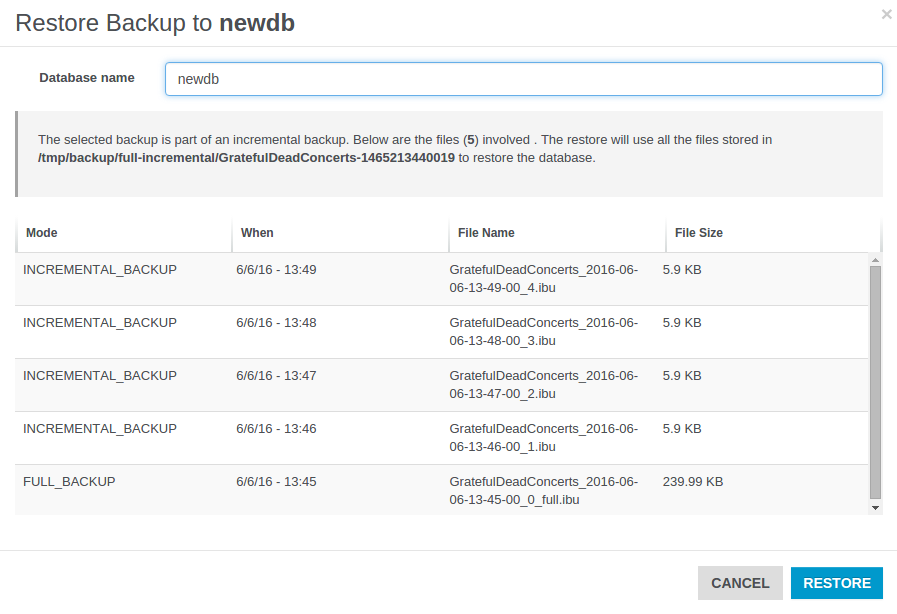Click the table's vertical scrollbar thumb
The width and height of the screenshot is (897, 614).
click(875, 382)
